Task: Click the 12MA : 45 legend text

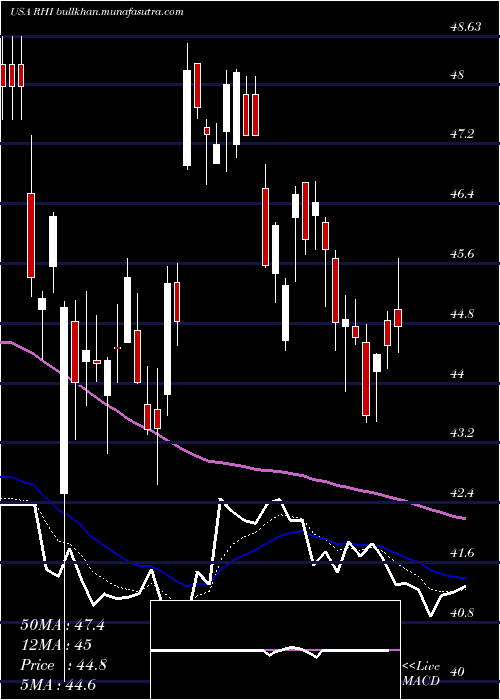Action: click(x=56, y=645)
